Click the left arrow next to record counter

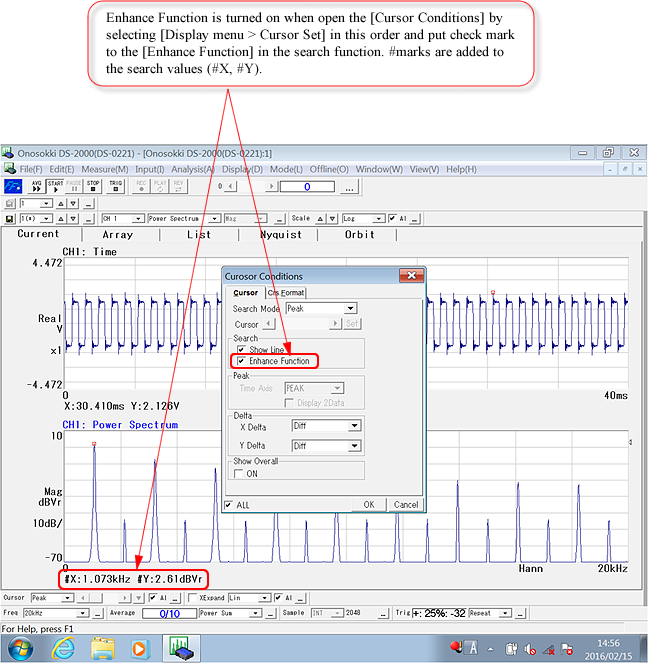click(230, 186)
